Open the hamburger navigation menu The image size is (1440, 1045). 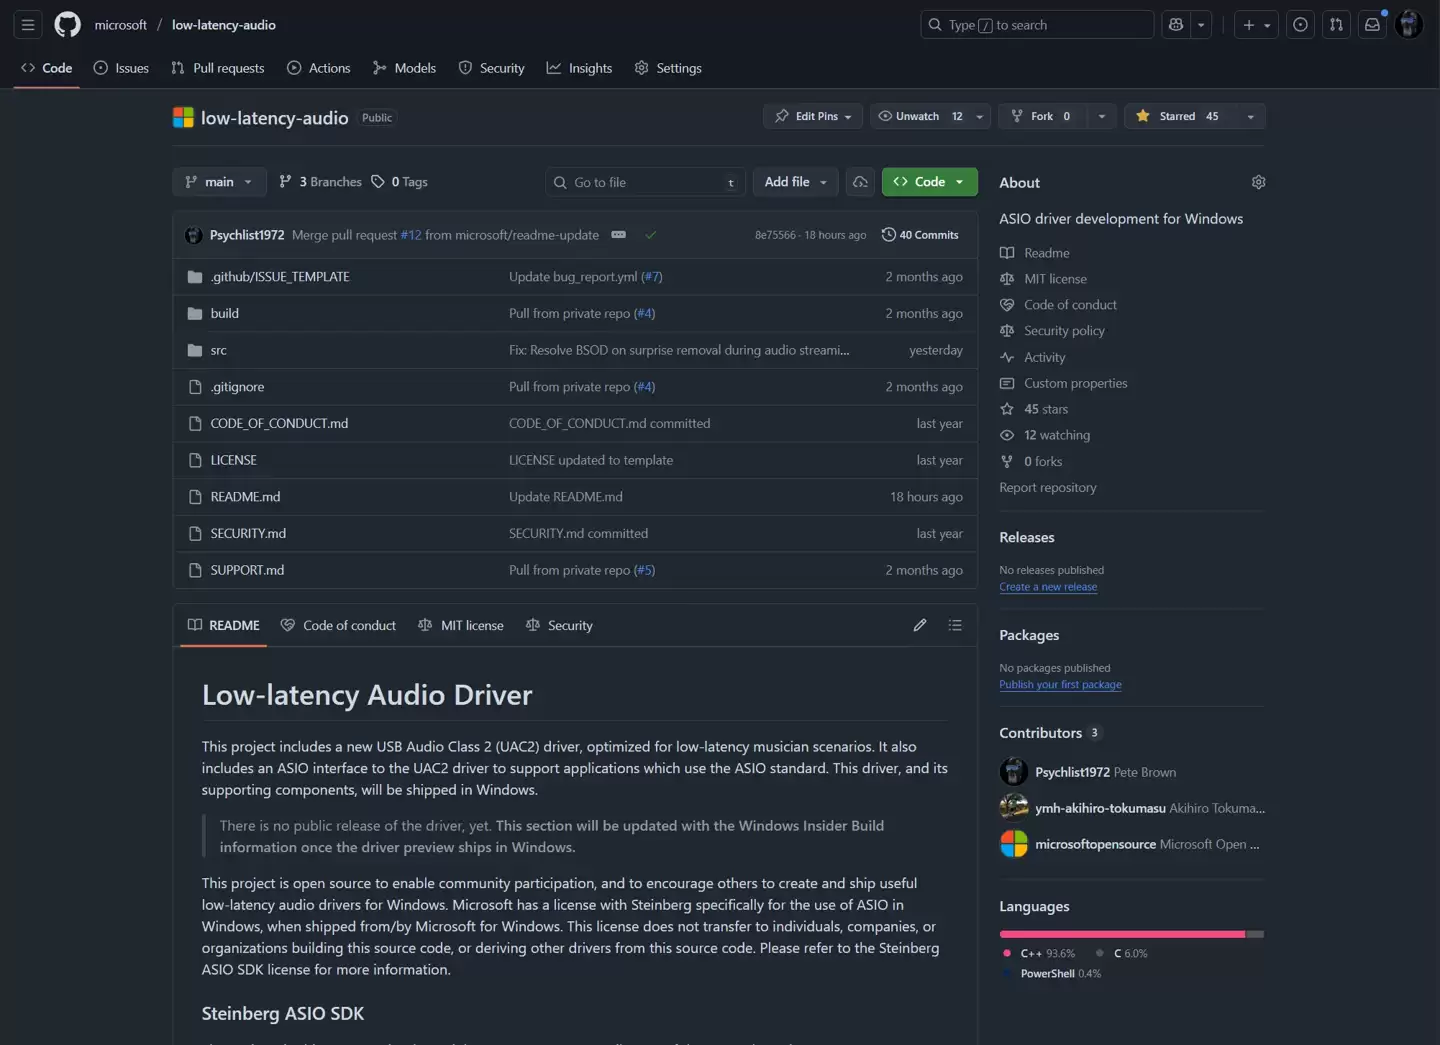[28, 25]
